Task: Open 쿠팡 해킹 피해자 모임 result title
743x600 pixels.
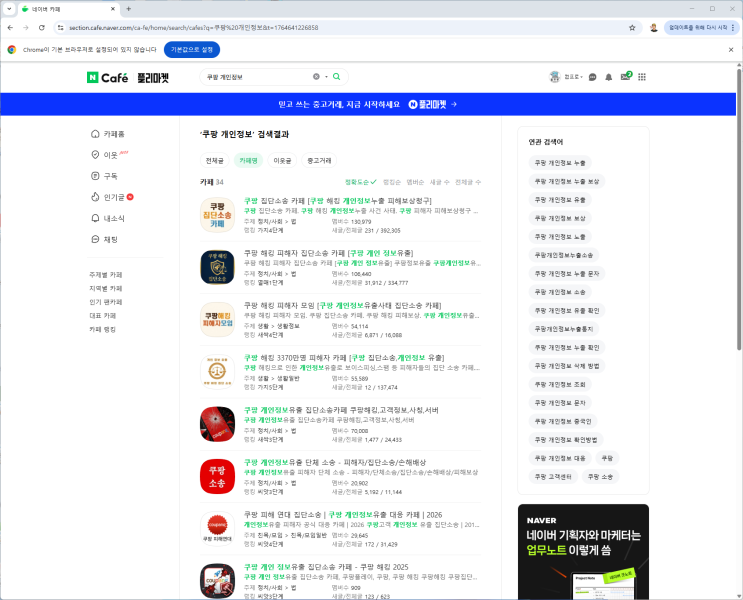Action: point(342,305)
